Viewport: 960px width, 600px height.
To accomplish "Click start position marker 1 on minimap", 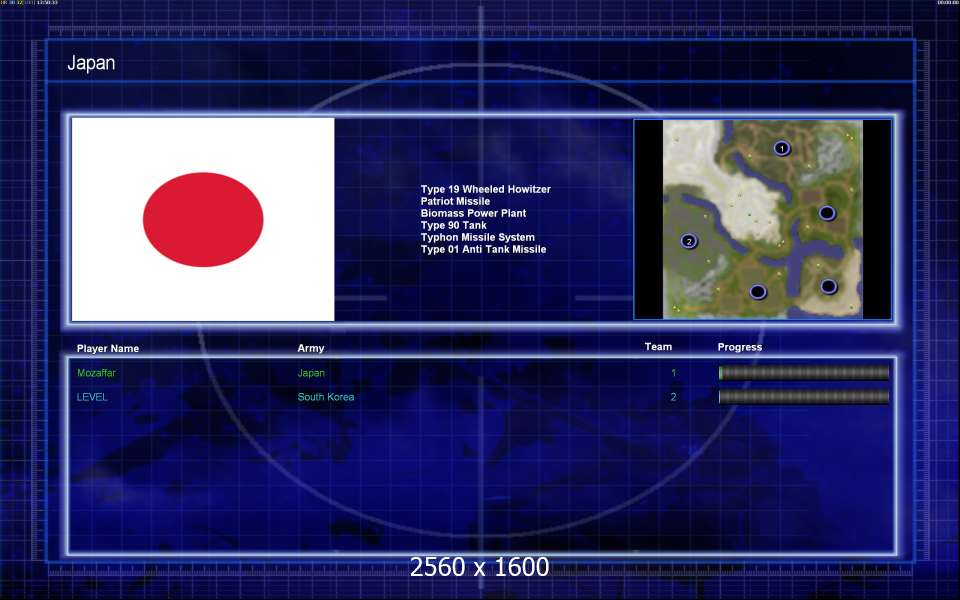I will 782,148.
